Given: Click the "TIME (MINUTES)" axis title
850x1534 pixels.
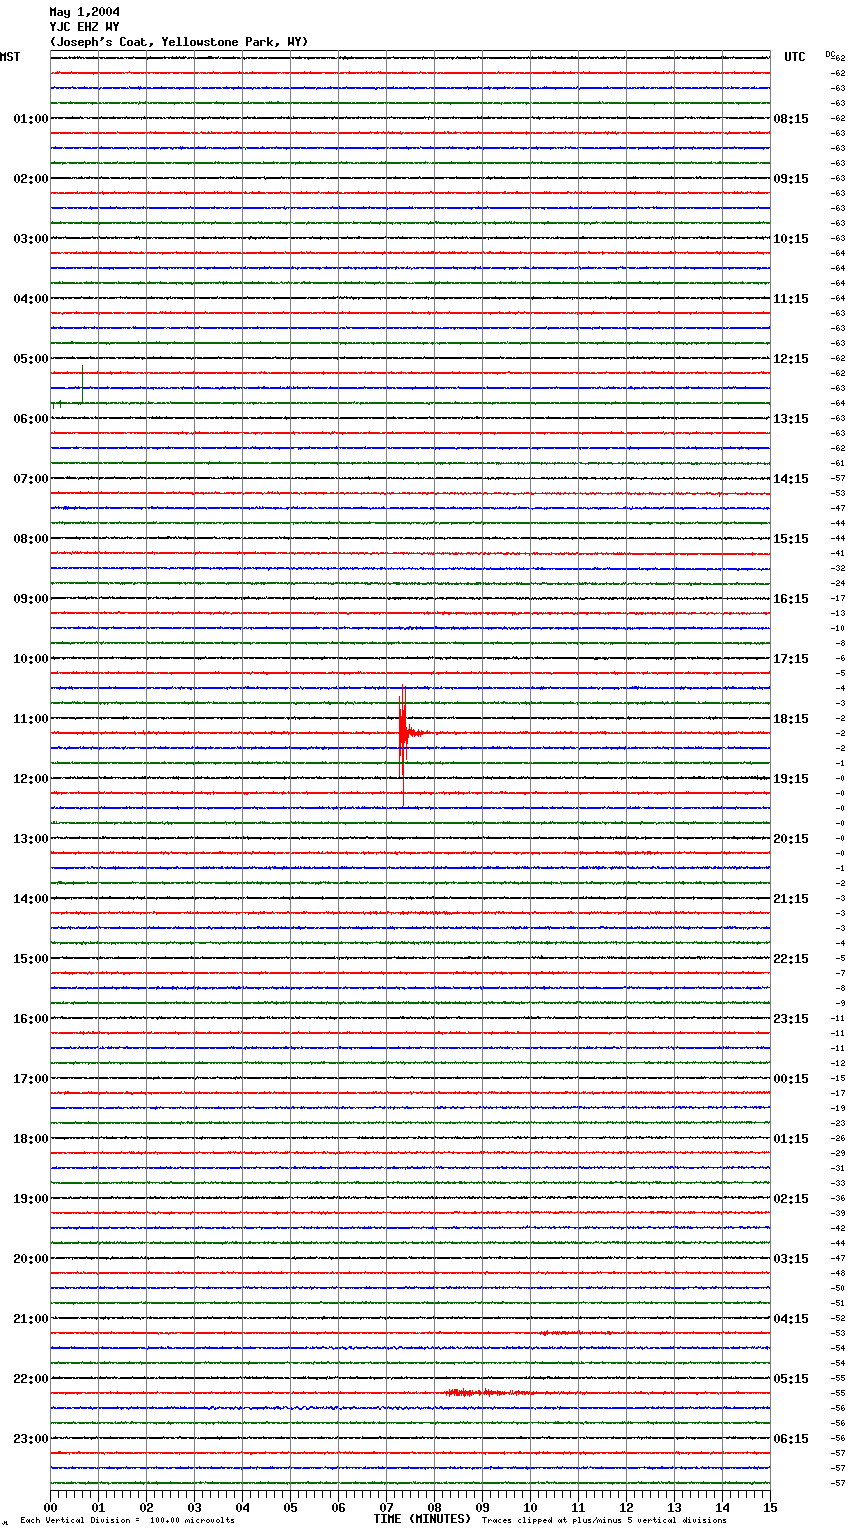Looking at the screenshot, I should click(x=422, y=1519).
